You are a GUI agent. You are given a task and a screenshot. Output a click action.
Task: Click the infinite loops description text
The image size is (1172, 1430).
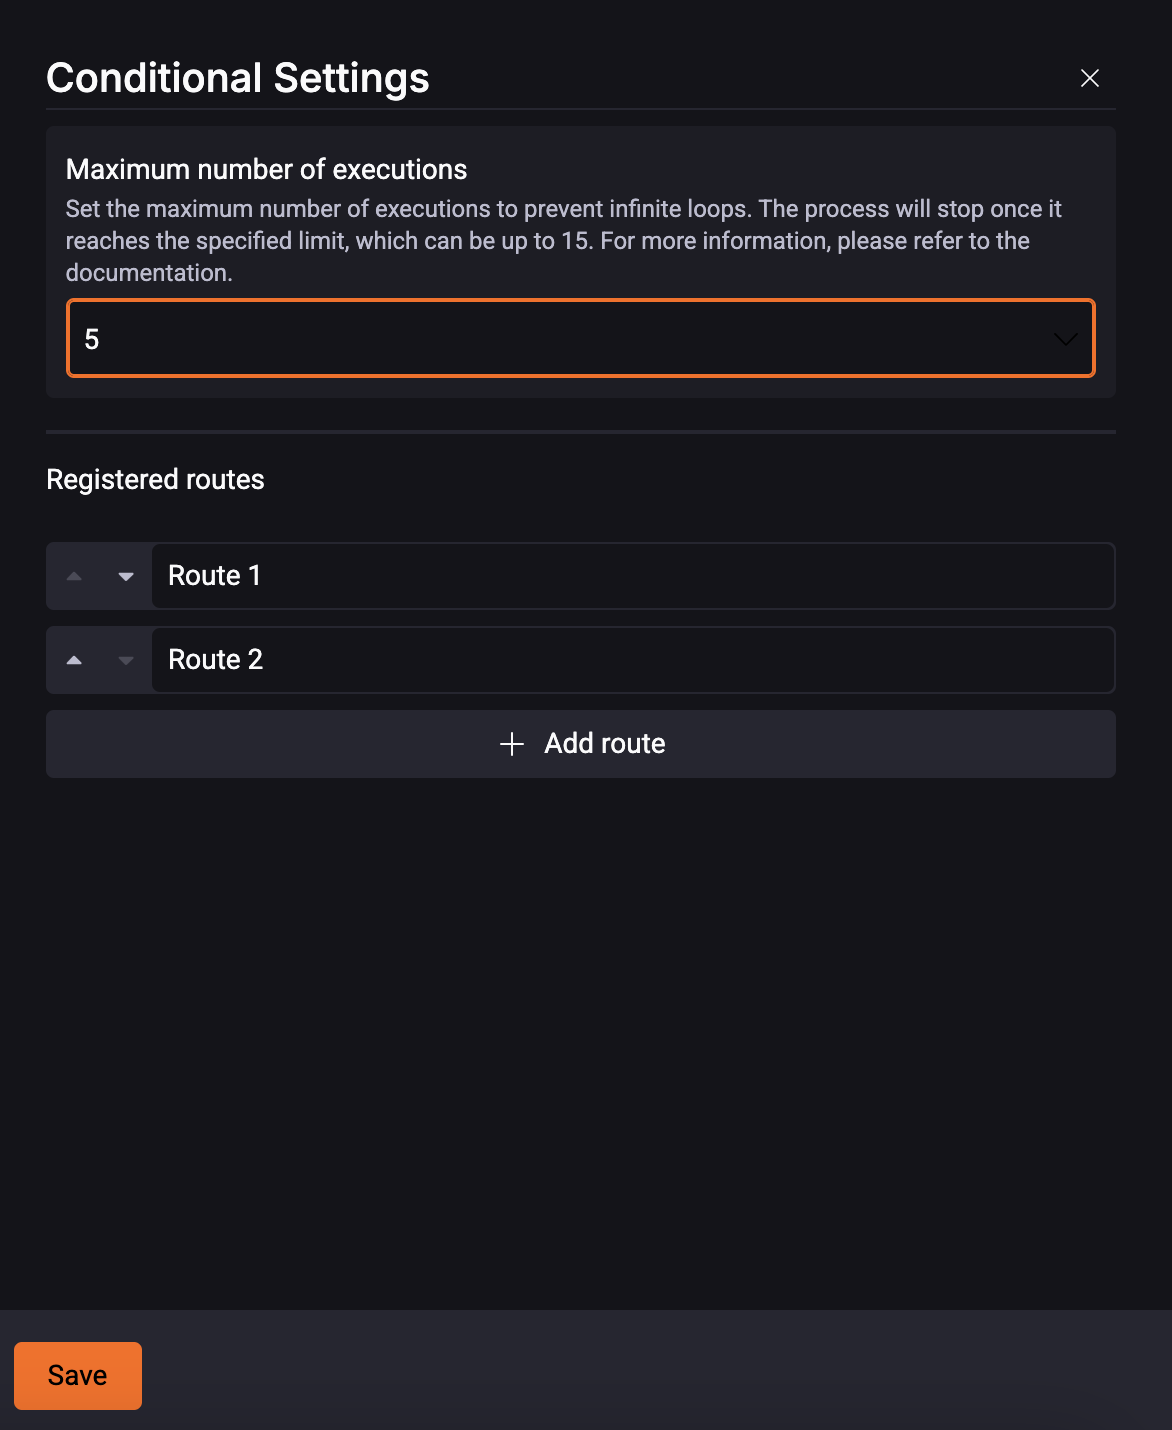pyautogui.click(x=563, y=209)
